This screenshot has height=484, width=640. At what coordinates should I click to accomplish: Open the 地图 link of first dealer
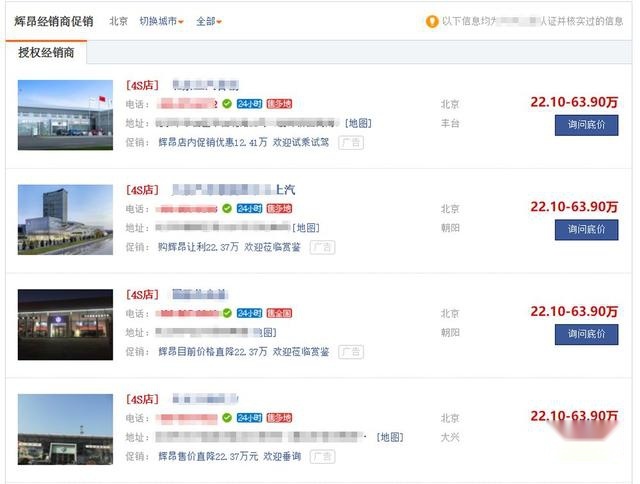358,123
